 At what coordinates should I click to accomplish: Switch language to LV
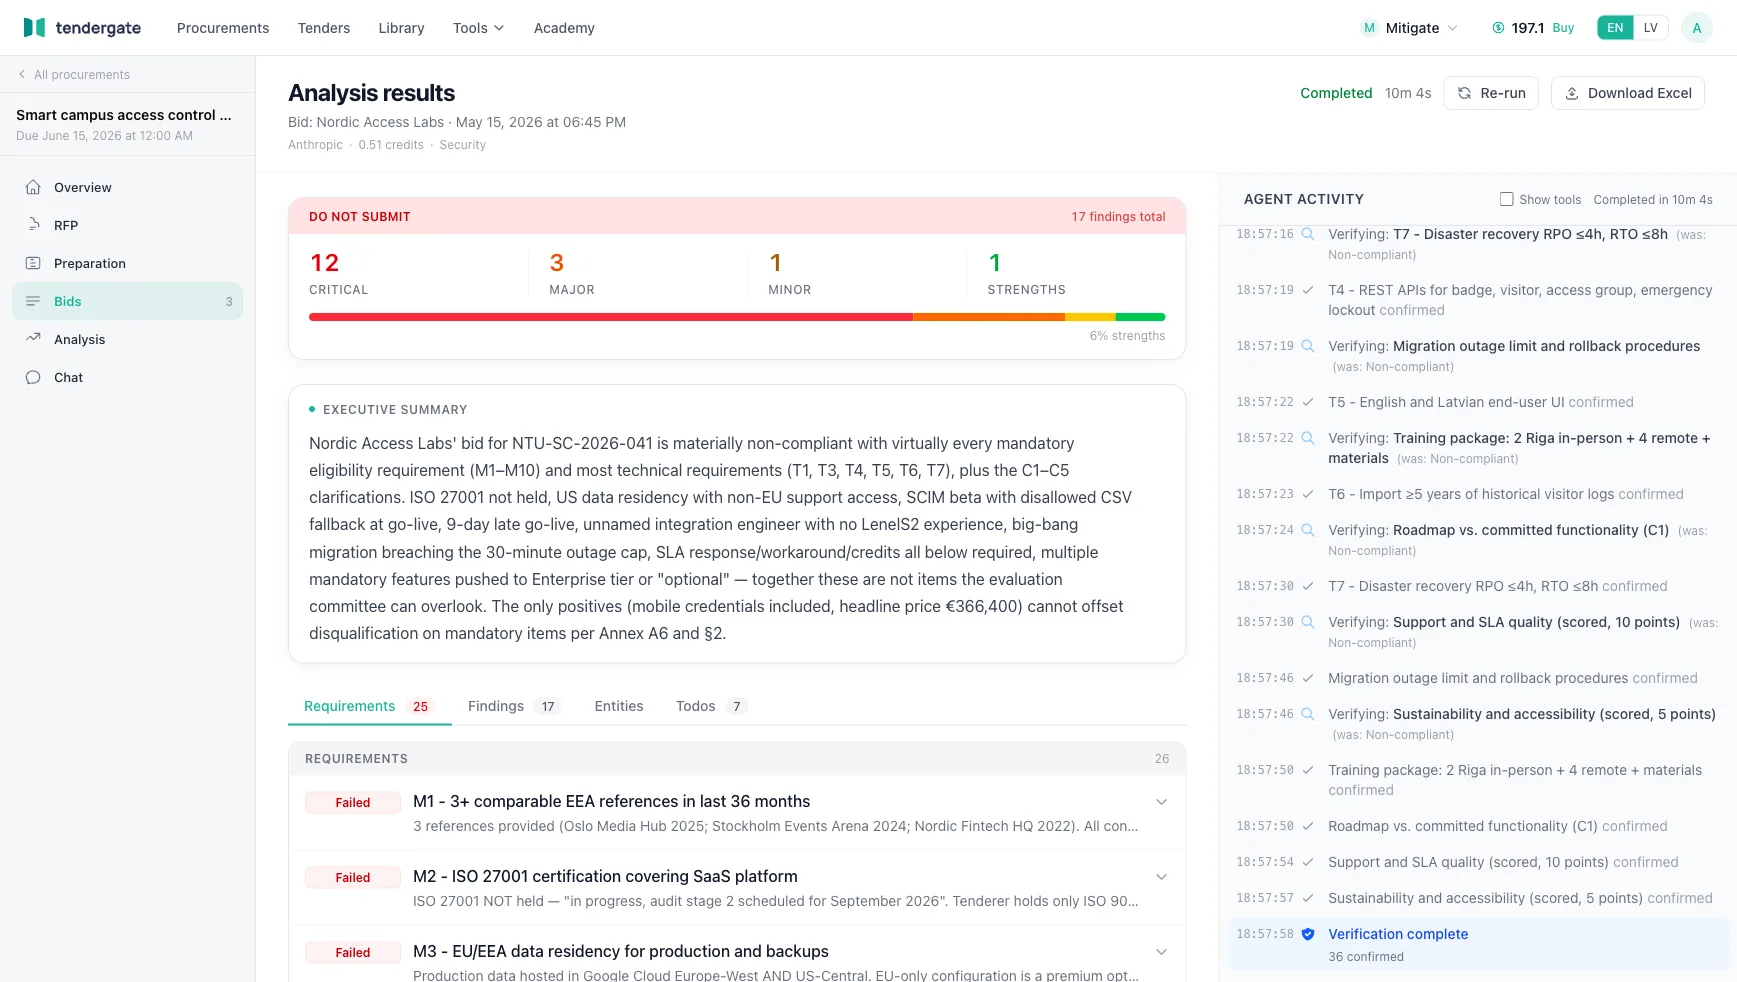[1650, 28]
